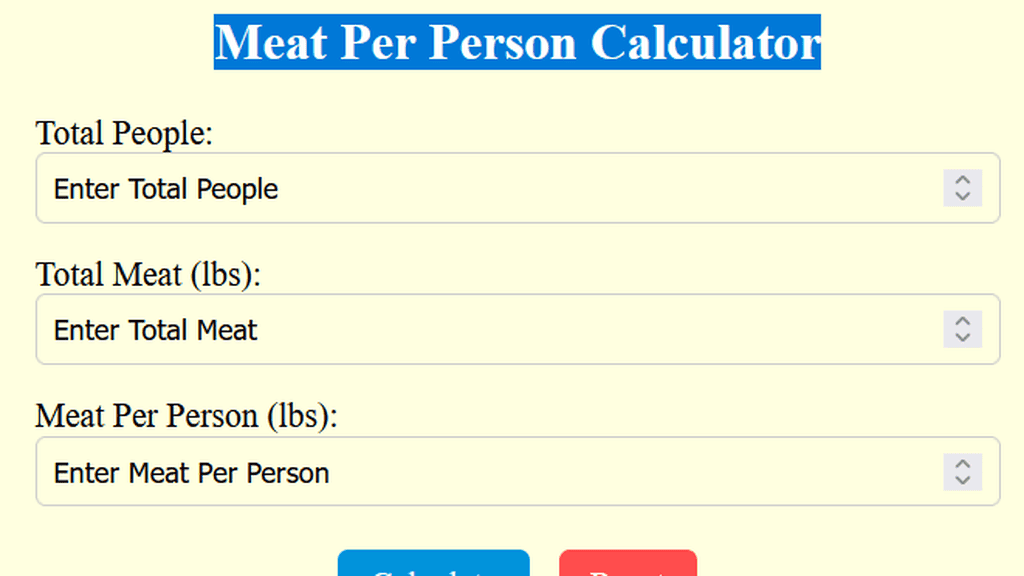The width and height of the screenshot is (1024, 576).
Task: Click the Total Meat increment stepper arrow
Action: click(962, 323)
